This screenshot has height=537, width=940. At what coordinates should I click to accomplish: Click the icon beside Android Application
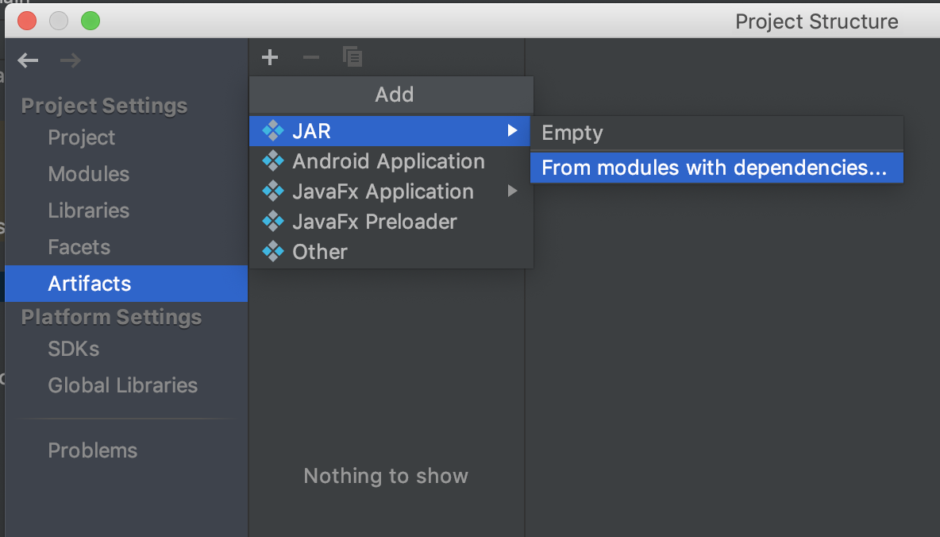click(273, 161)
